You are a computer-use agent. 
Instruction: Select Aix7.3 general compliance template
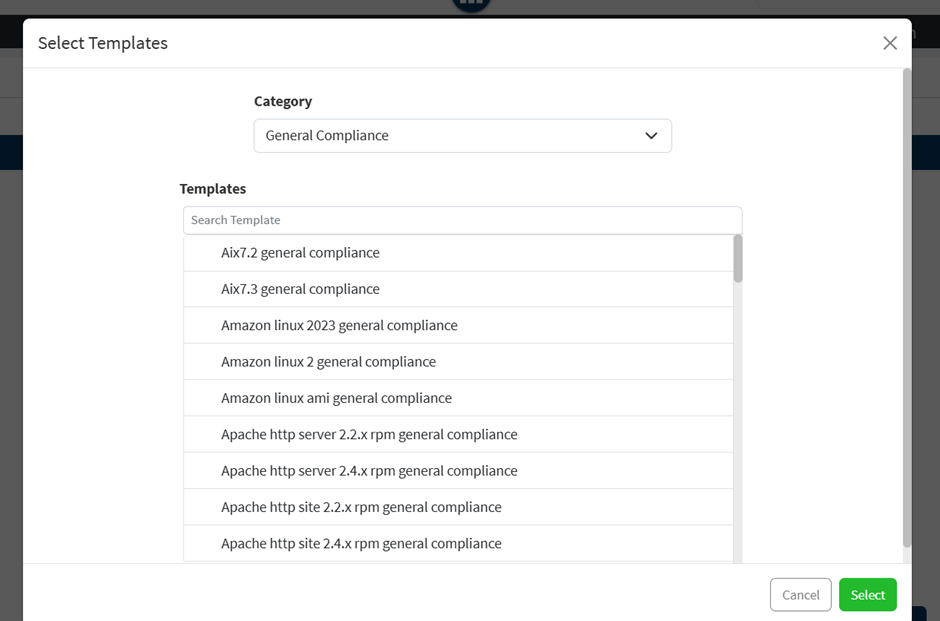pyautogui.click(x=458, y=289)
